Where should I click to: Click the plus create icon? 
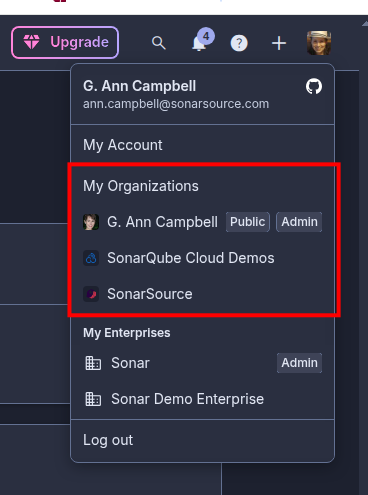(279, 43)
